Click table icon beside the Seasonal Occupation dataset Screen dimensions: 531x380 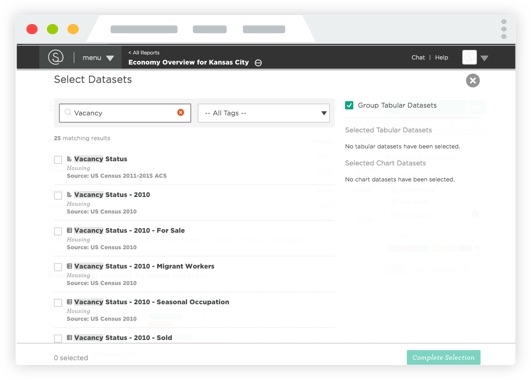pos(69,302)
